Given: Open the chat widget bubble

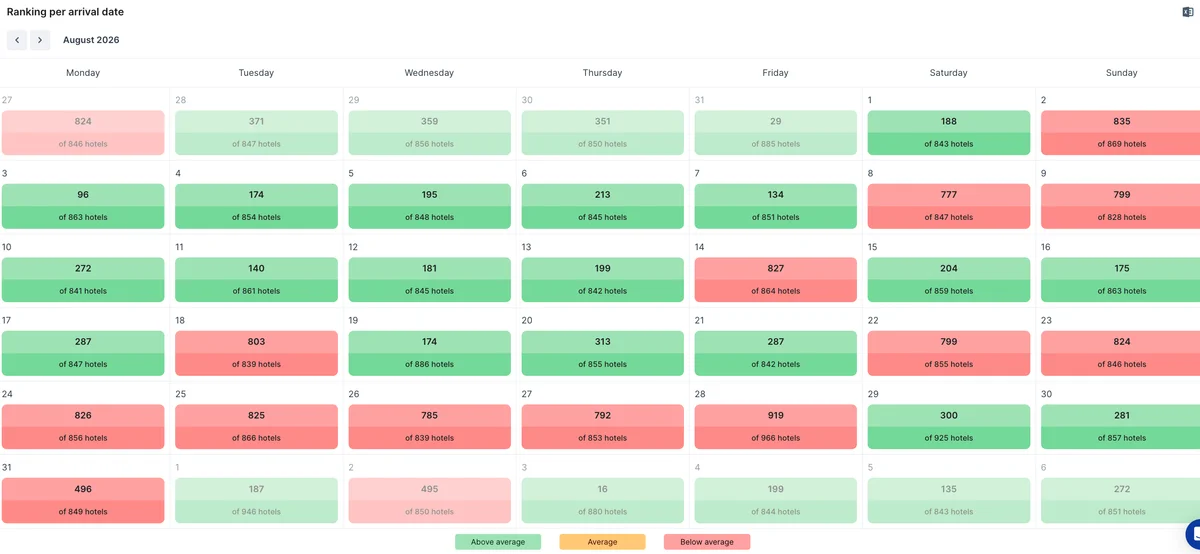Looking at the screenshot, I should pyautogui.click(x=1193, y=534).
